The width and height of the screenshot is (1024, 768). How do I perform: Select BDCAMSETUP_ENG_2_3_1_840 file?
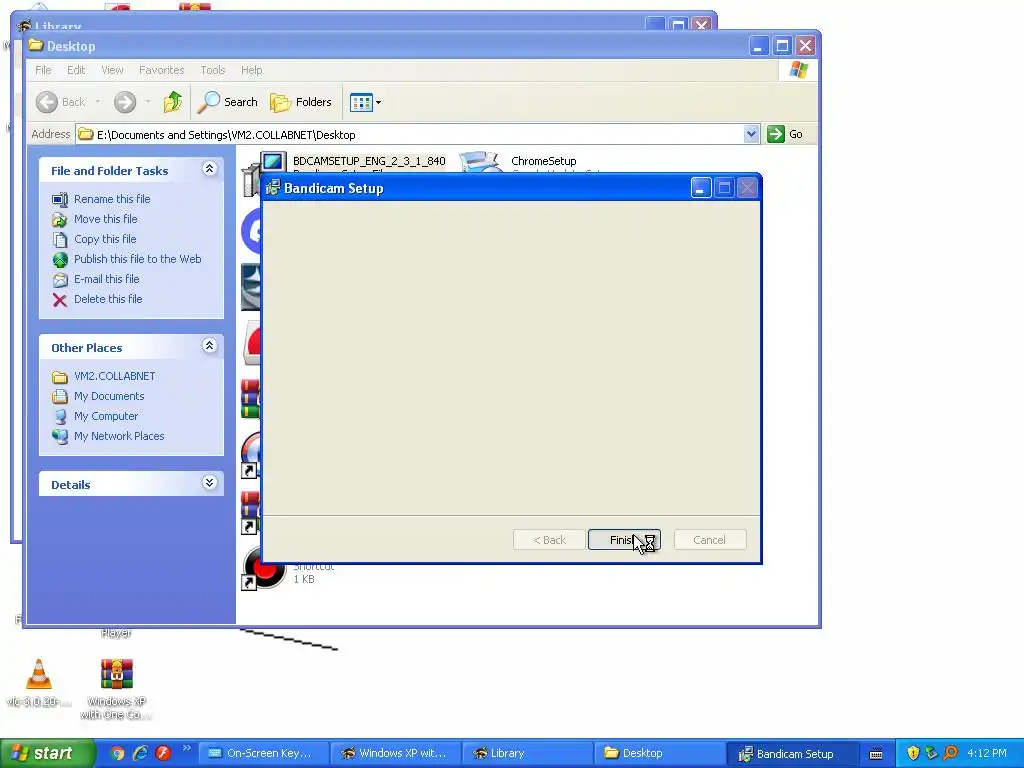[369, 161]
